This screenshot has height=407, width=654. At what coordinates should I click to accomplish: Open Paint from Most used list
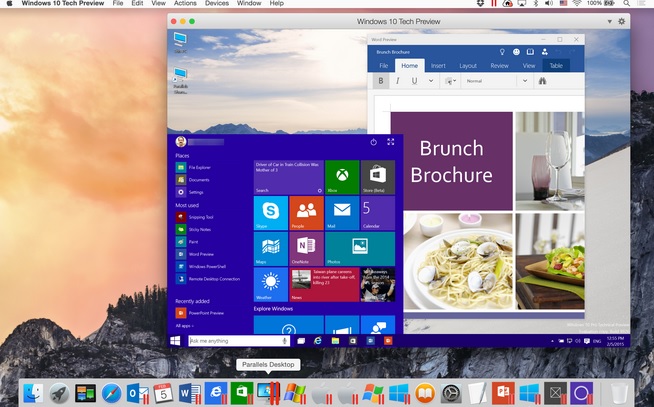[187, 241]
